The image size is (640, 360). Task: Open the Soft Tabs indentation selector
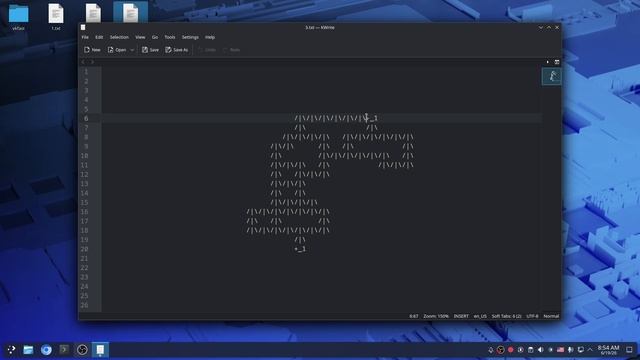click(x=506, y=316)
